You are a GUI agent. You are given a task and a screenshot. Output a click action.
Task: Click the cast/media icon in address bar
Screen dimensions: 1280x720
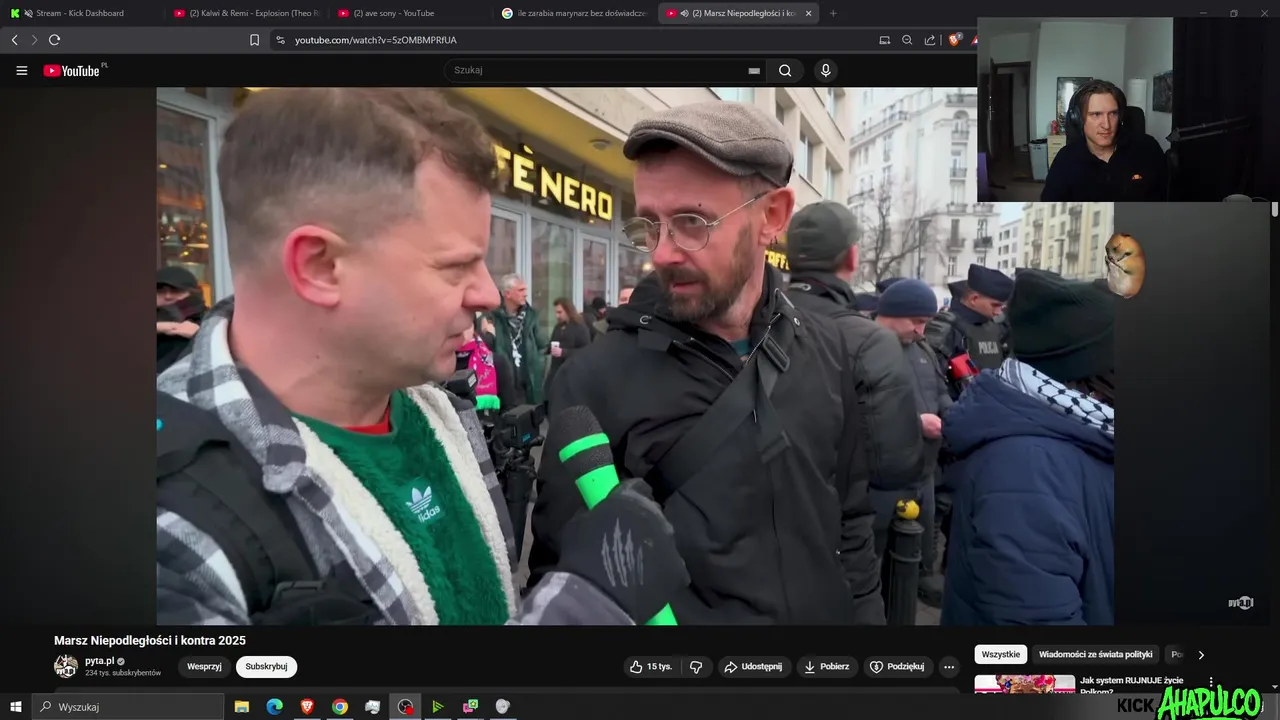pyautogui.click(x=884, y=40)
